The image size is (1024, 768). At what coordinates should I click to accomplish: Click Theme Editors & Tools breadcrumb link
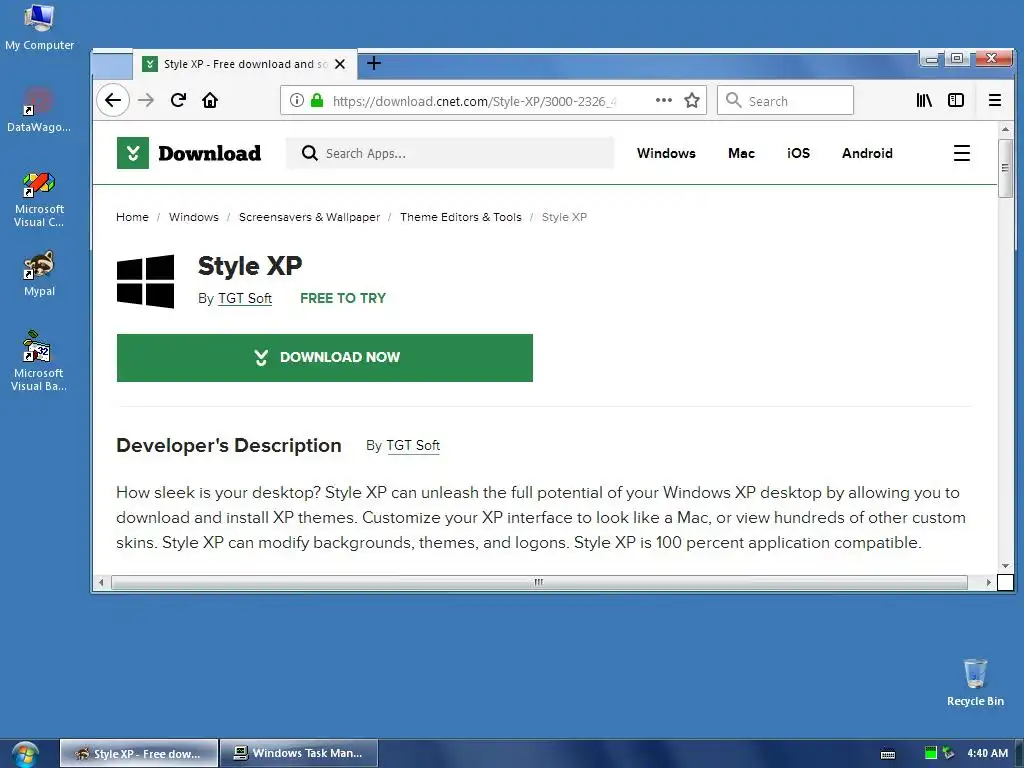pyautogui.click(x=460, y=217)
